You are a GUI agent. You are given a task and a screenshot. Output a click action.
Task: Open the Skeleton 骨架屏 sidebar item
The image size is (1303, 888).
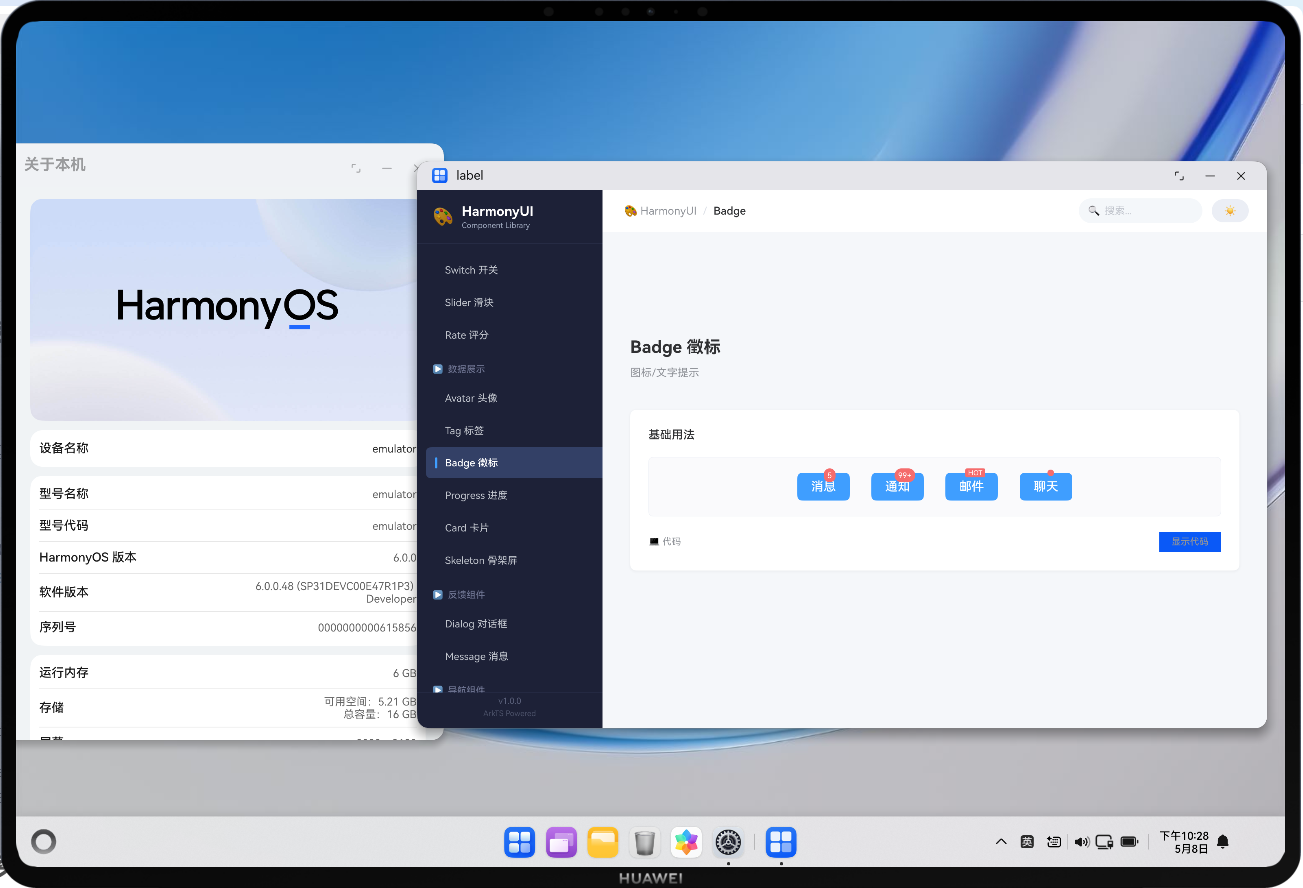[514, 561]
